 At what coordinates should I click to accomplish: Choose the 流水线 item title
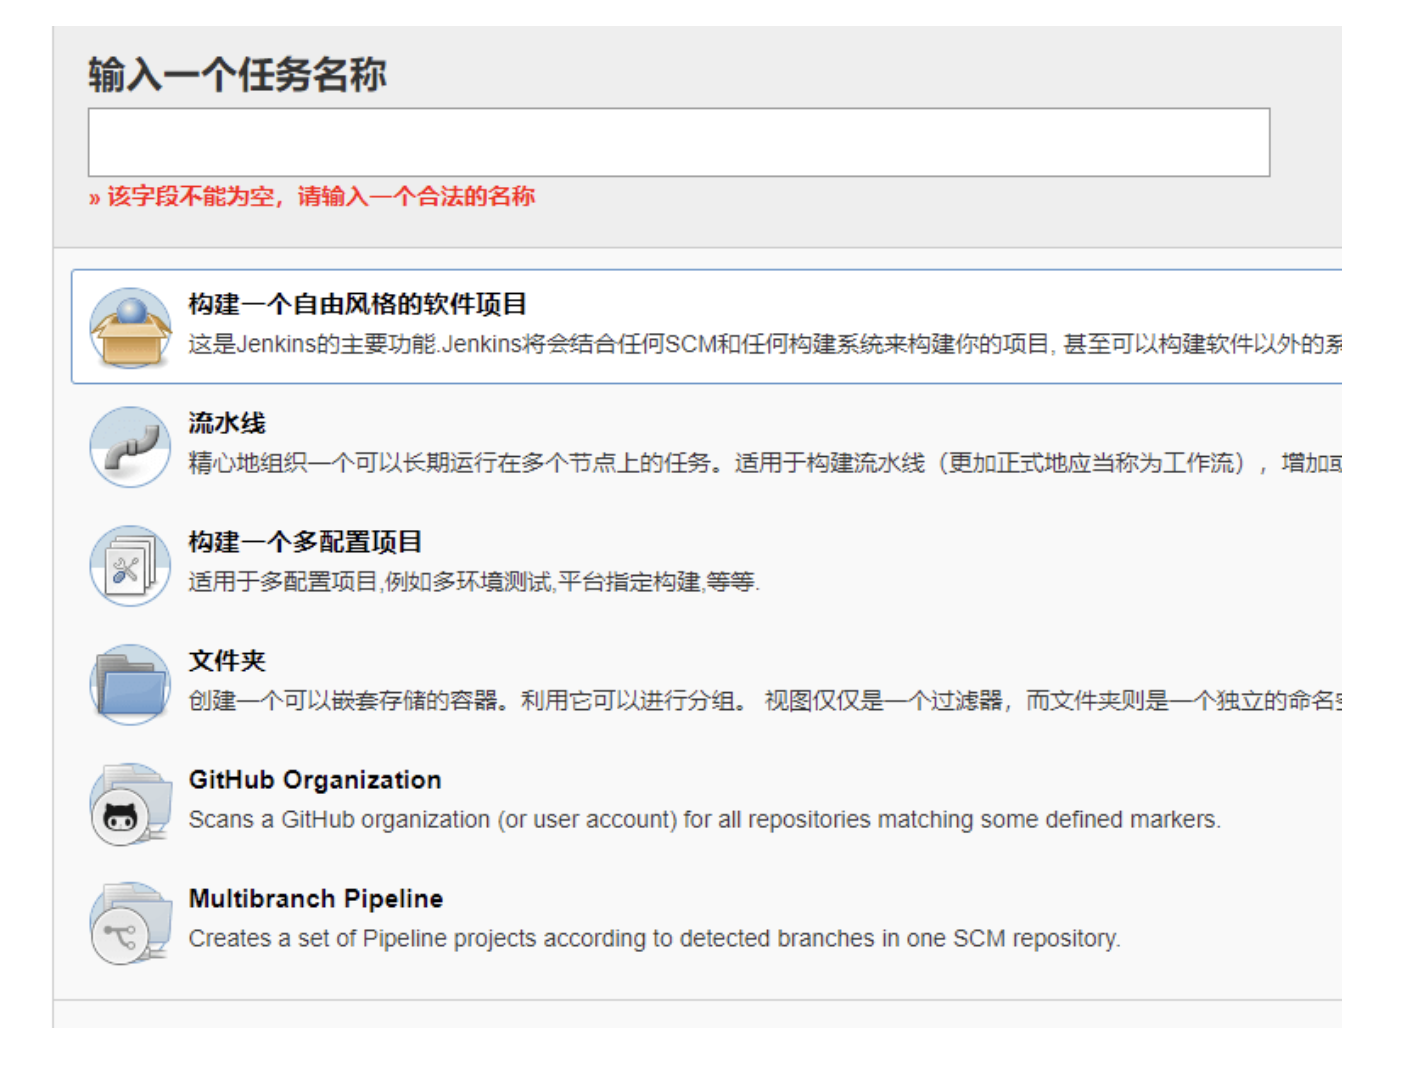click(x=227, y=423)
